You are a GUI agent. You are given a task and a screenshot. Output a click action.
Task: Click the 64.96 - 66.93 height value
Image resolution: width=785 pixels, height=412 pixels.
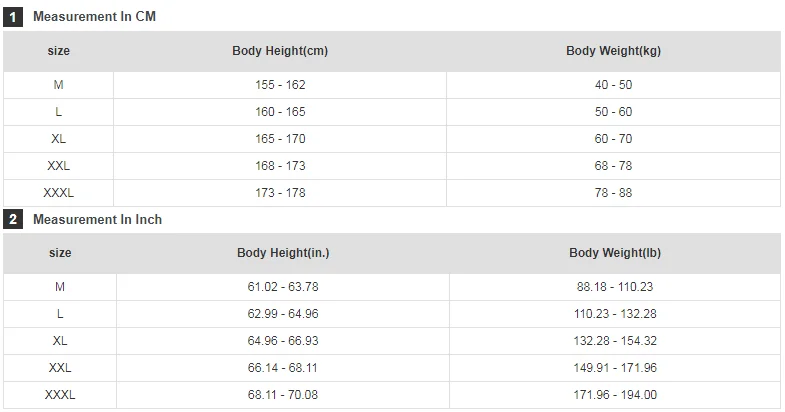point(283,341)
